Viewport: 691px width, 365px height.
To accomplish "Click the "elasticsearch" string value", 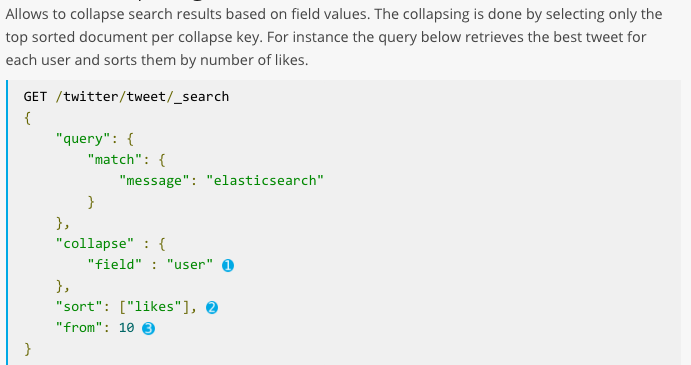I will point(265,180).
